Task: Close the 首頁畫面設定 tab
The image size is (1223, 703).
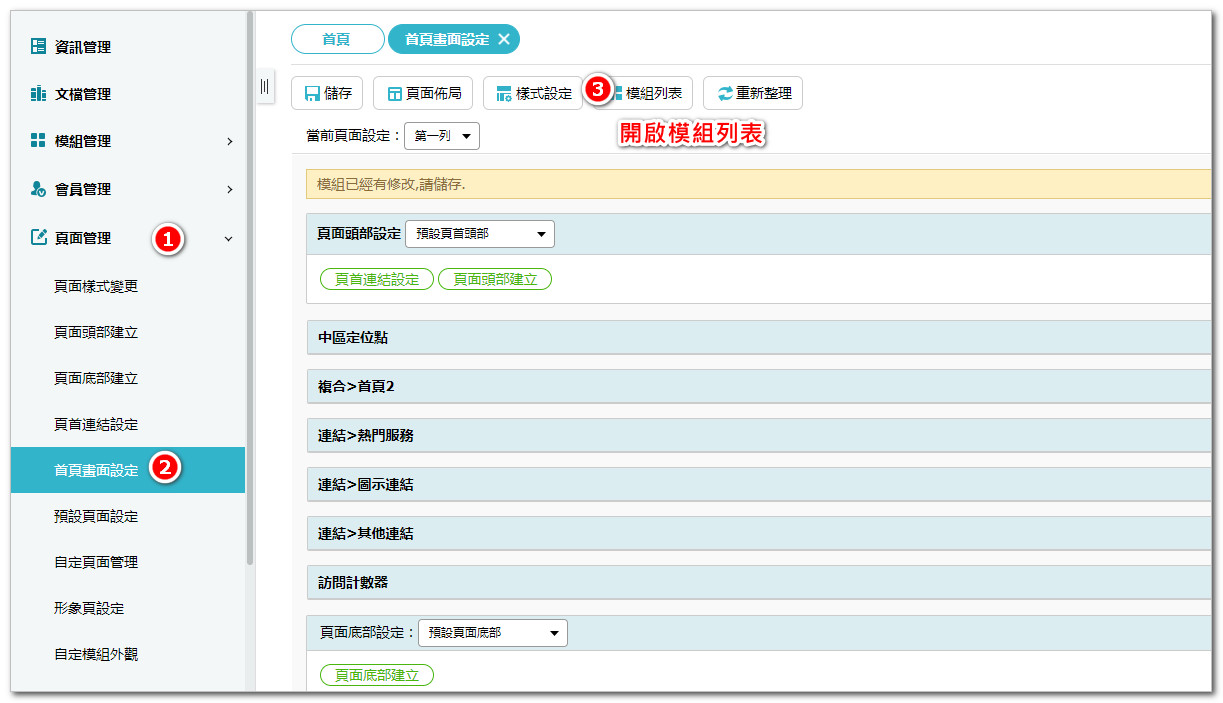Action: pos(504,39)
